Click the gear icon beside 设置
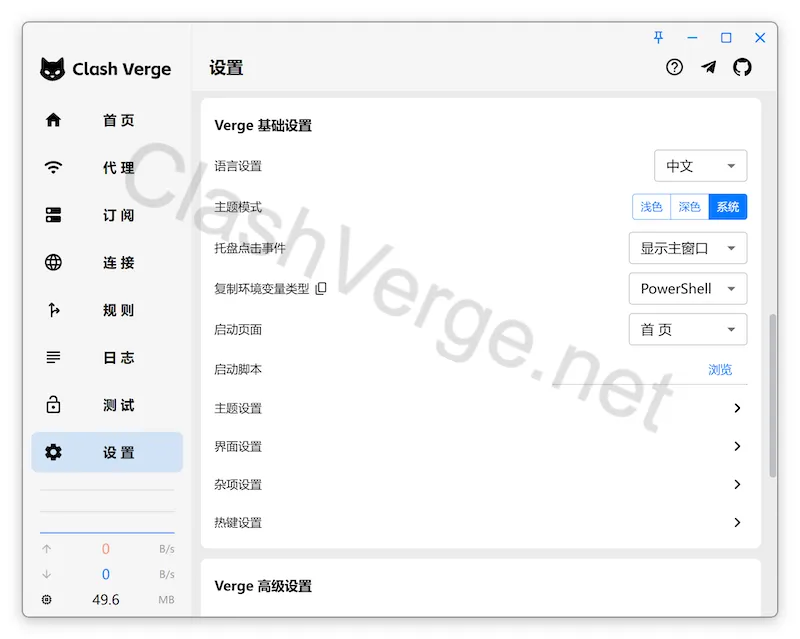Screen dimensions: 800x639 coord(53,452)
